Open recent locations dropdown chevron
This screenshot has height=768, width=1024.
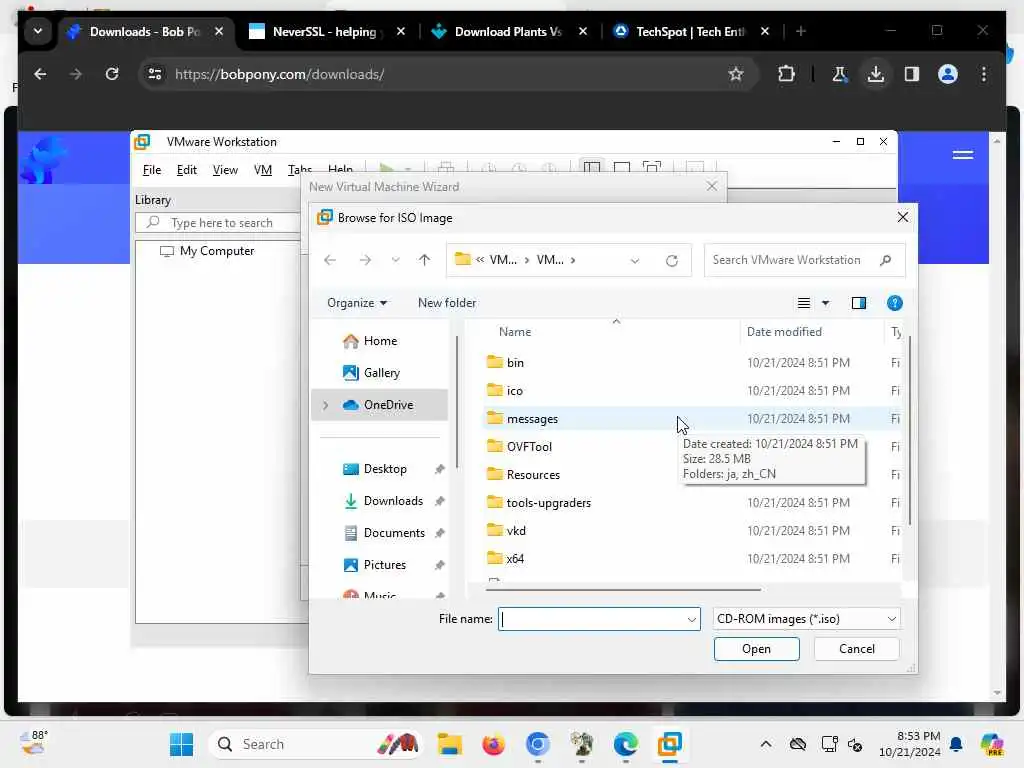click(x=395, y=260)
